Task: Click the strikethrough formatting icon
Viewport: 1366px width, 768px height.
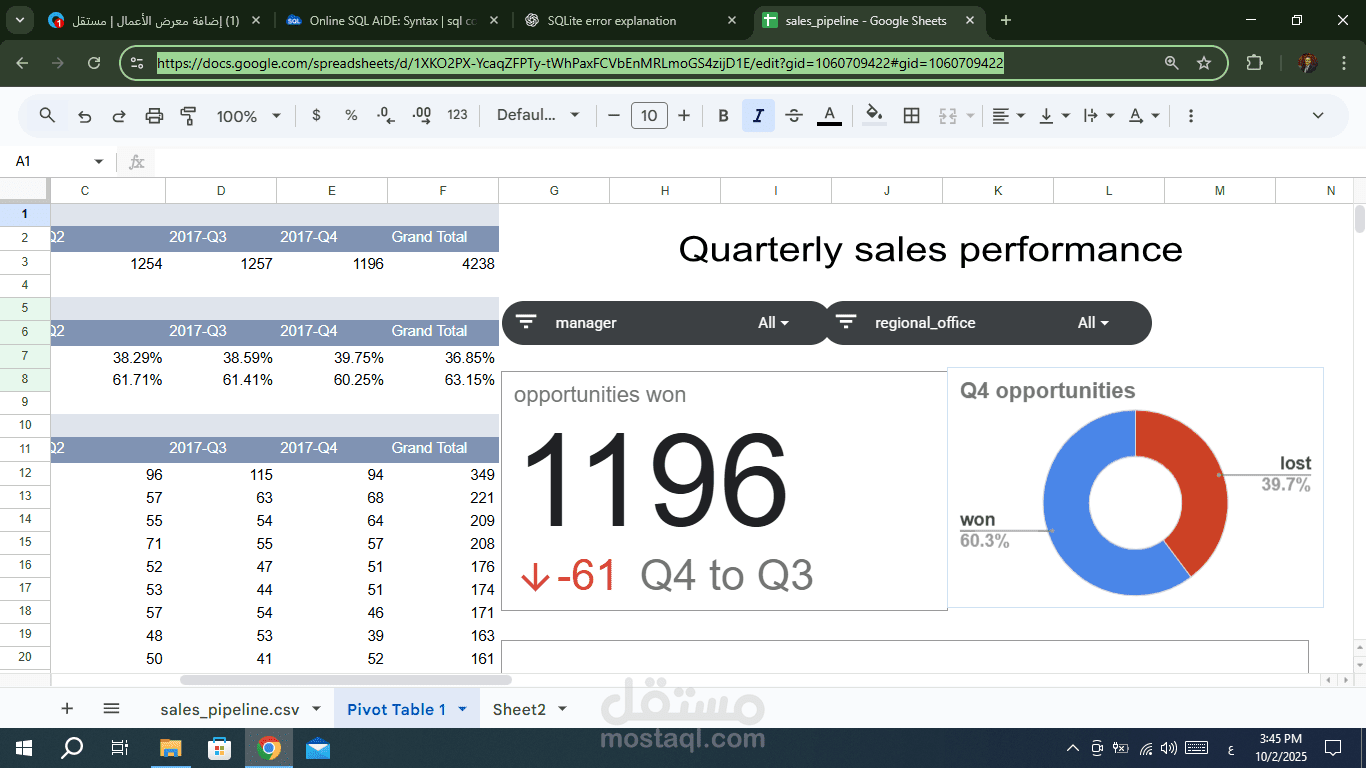Action: (793, 115)
